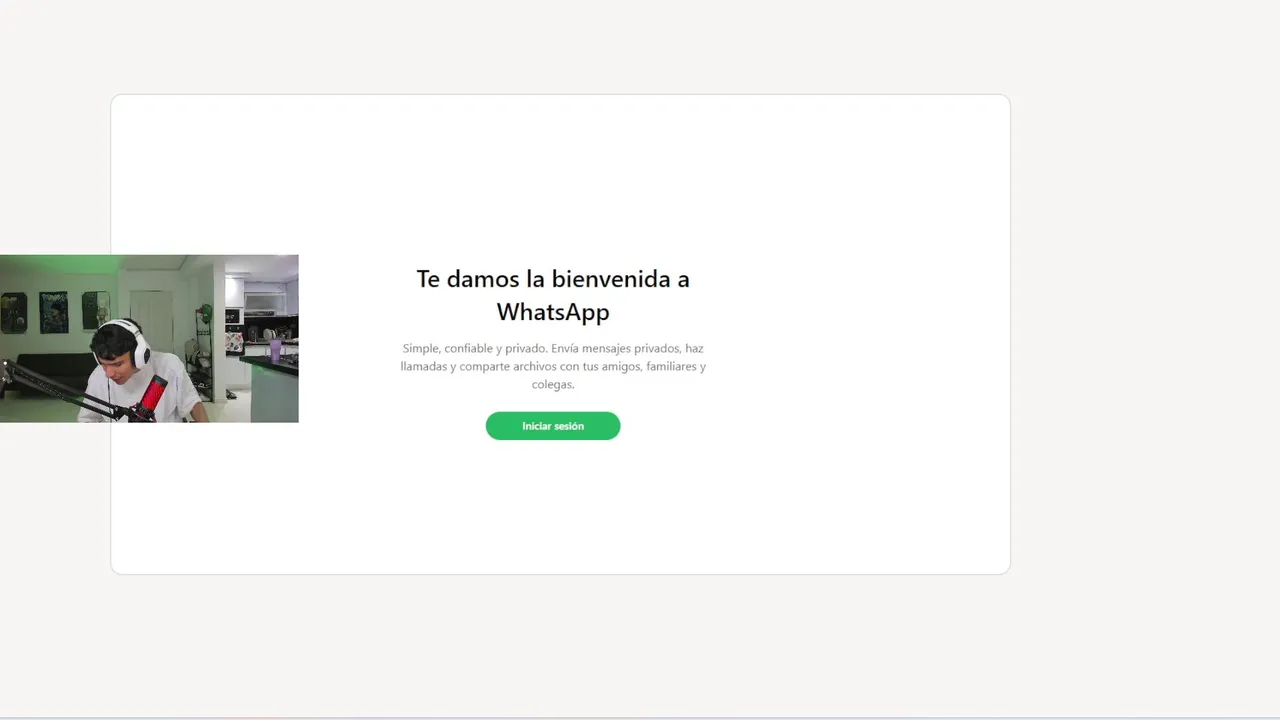Click the green Iniciar sesión button
Viewport: 1280px width, 720px height.
point(553,426)
